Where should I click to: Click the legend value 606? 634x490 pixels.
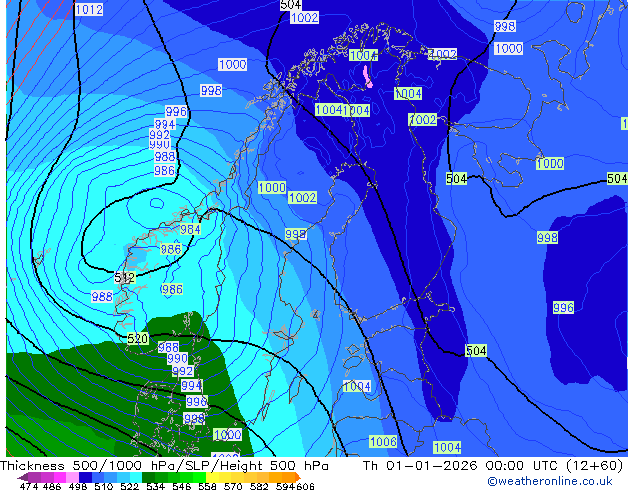pos(305,486)
